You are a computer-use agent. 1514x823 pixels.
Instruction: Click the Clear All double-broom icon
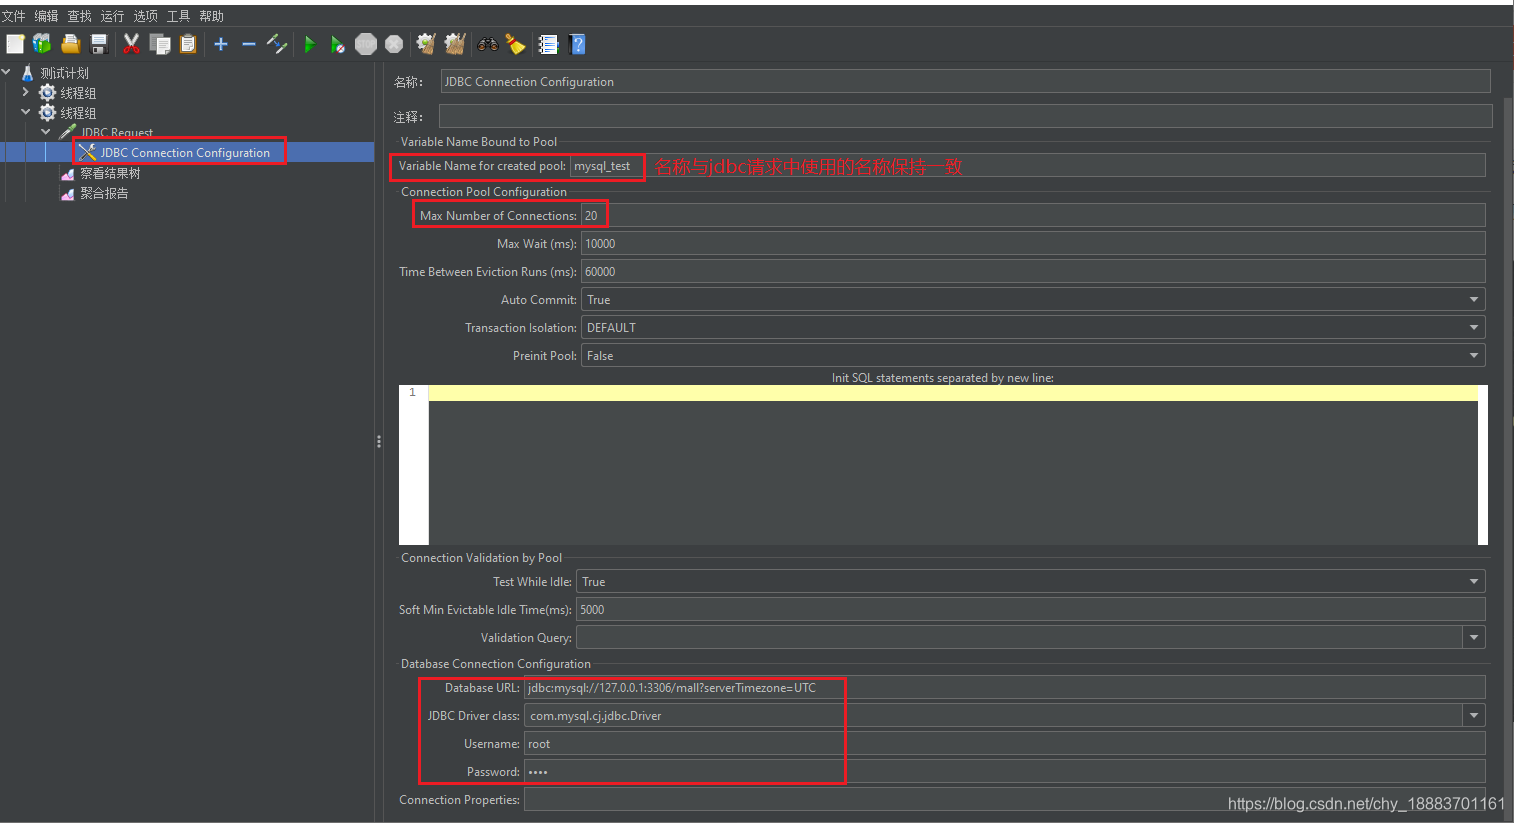point(455,44)
